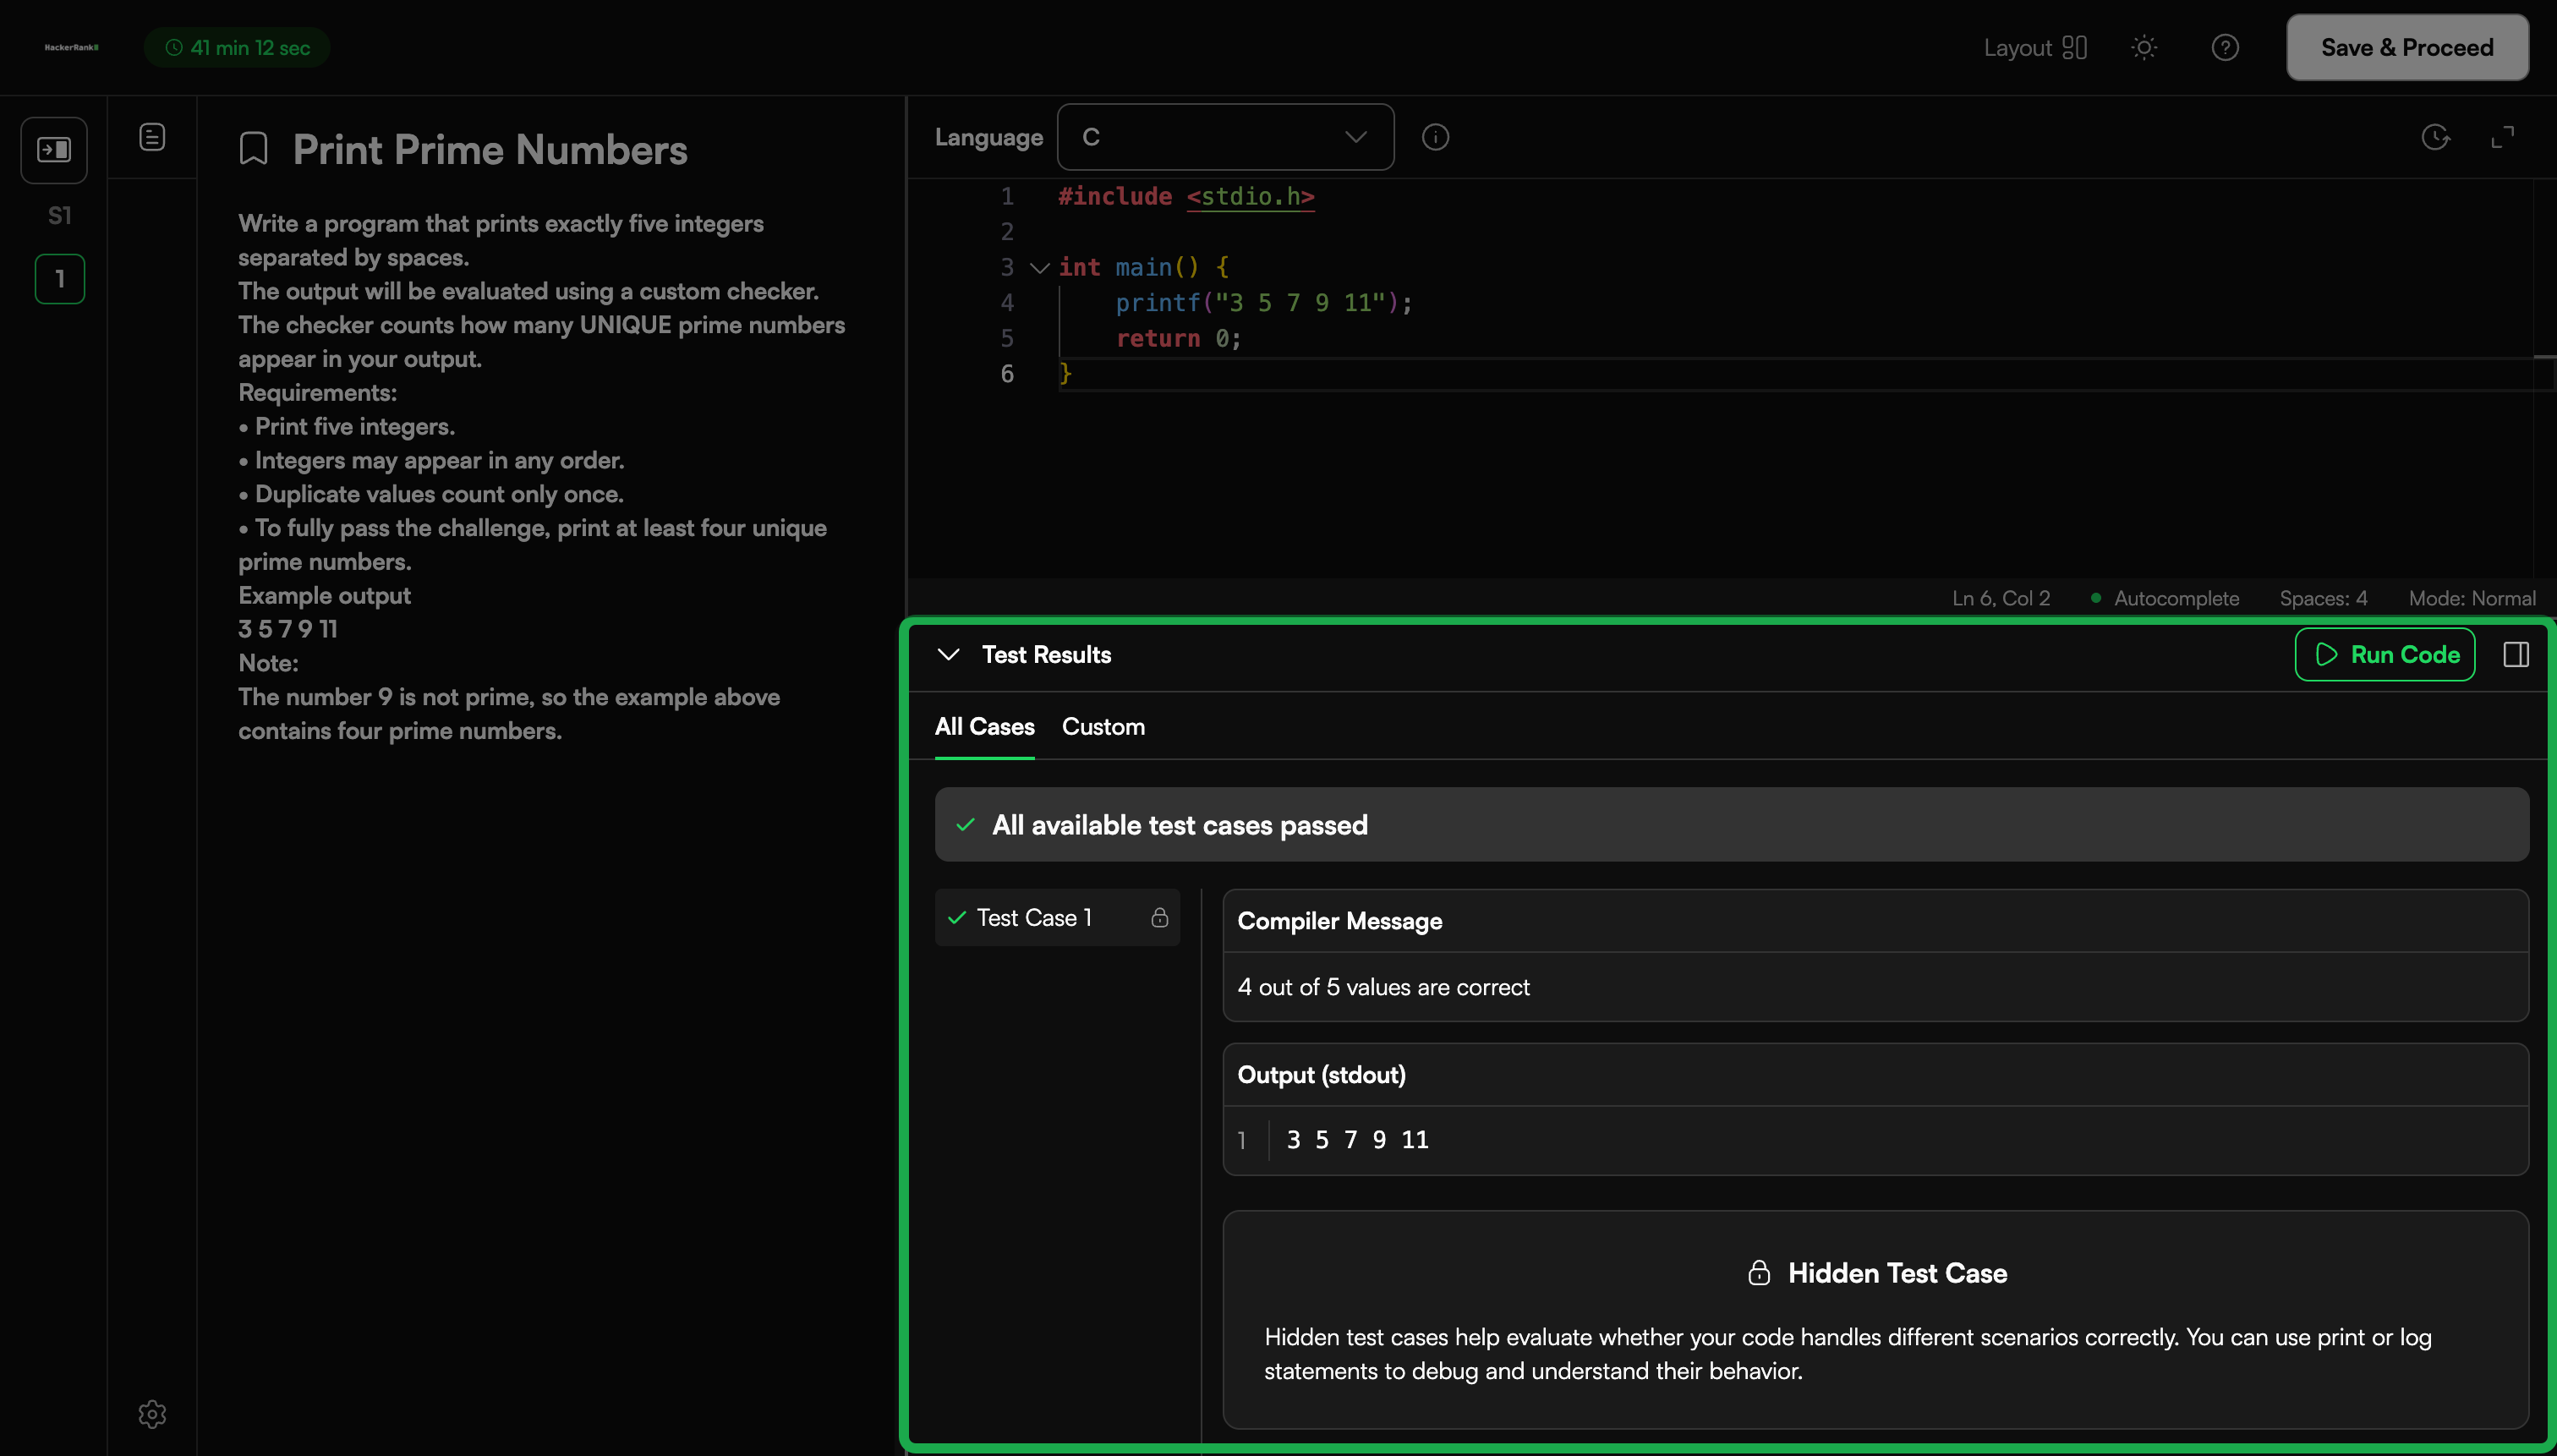Click the printf line in code editor
2557x1456 pixels.
[1263, 303]
